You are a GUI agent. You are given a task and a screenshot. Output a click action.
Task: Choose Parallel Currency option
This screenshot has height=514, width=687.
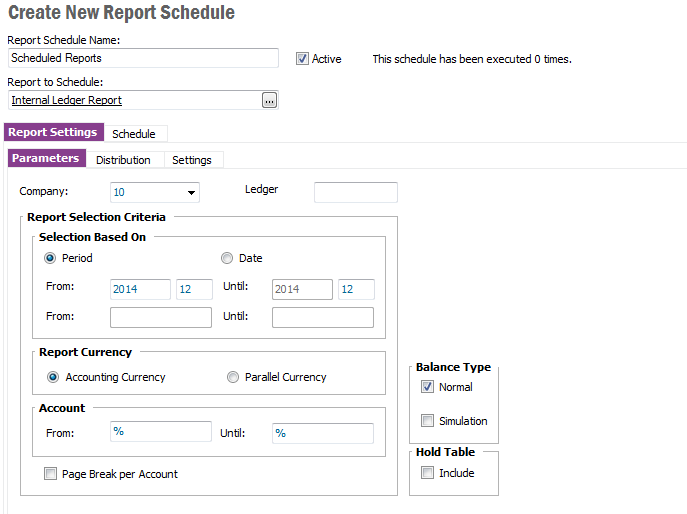(x=233, y=377)
